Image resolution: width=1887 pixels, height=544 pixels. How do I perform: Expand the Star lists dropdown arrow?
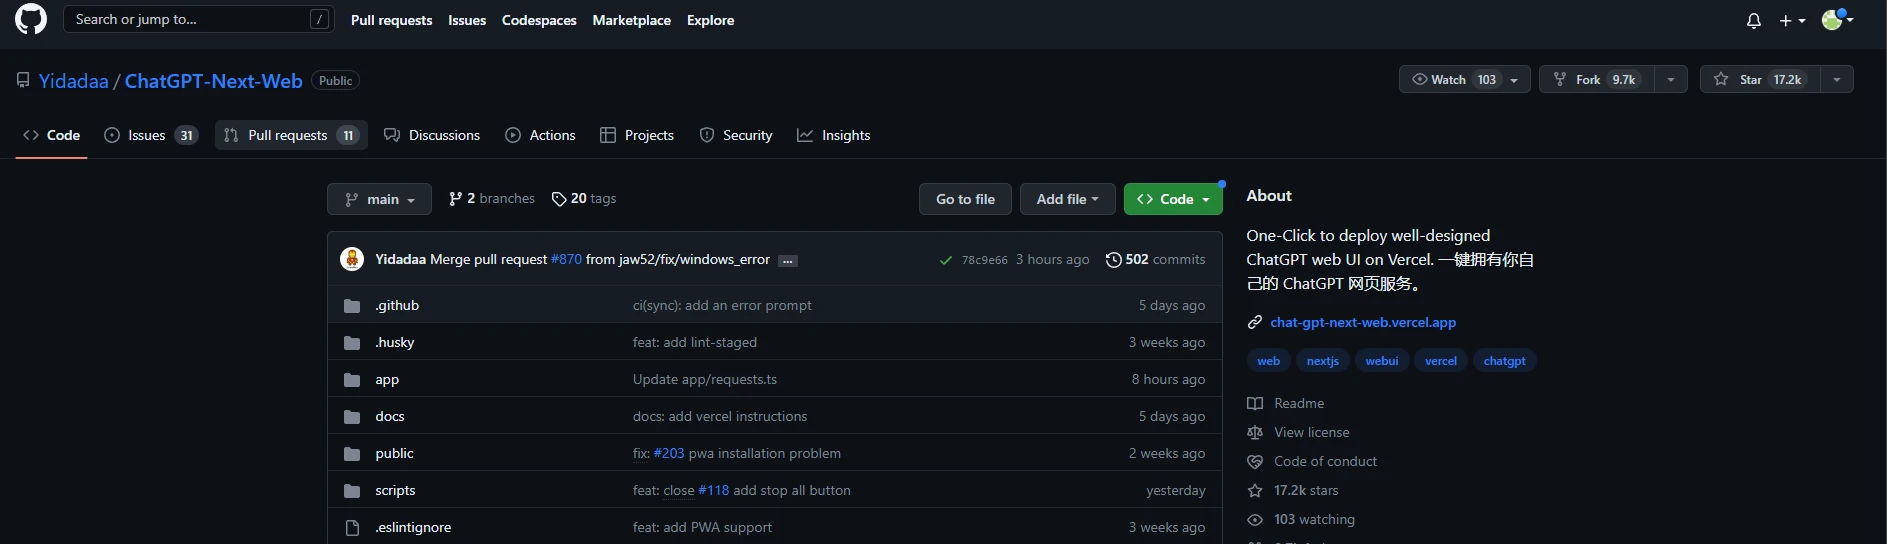(x=1837, y=80)
